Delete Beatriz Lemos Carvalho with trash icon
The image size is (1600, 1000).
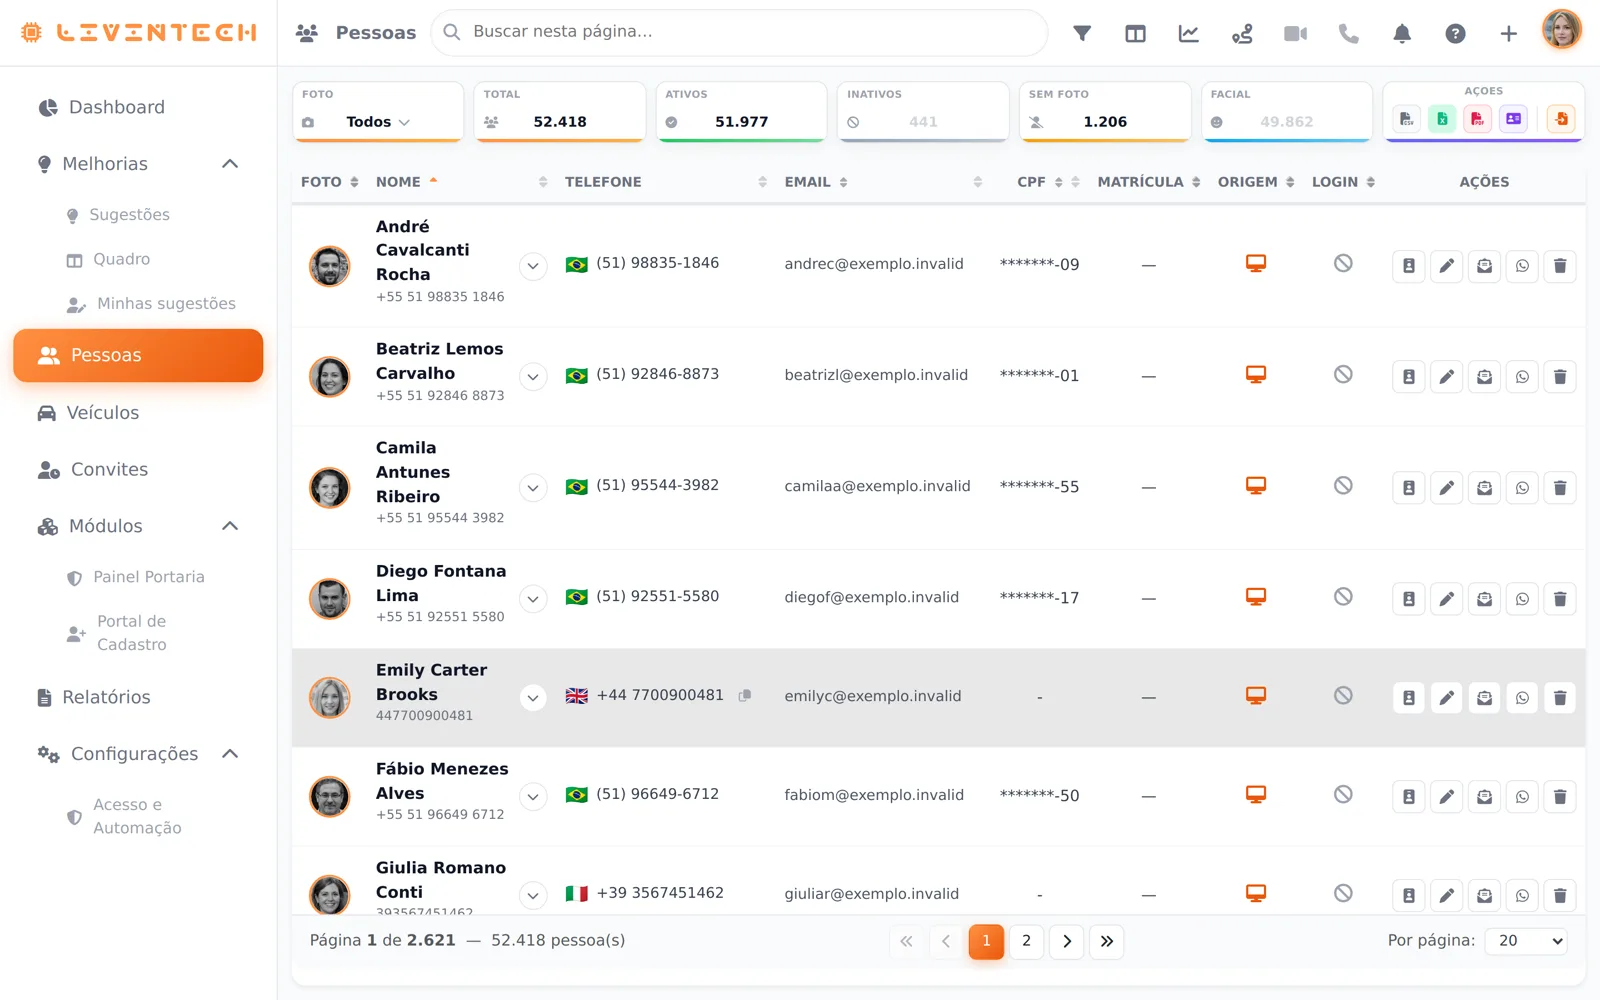pyautogui.click(x=1560, y=377)
